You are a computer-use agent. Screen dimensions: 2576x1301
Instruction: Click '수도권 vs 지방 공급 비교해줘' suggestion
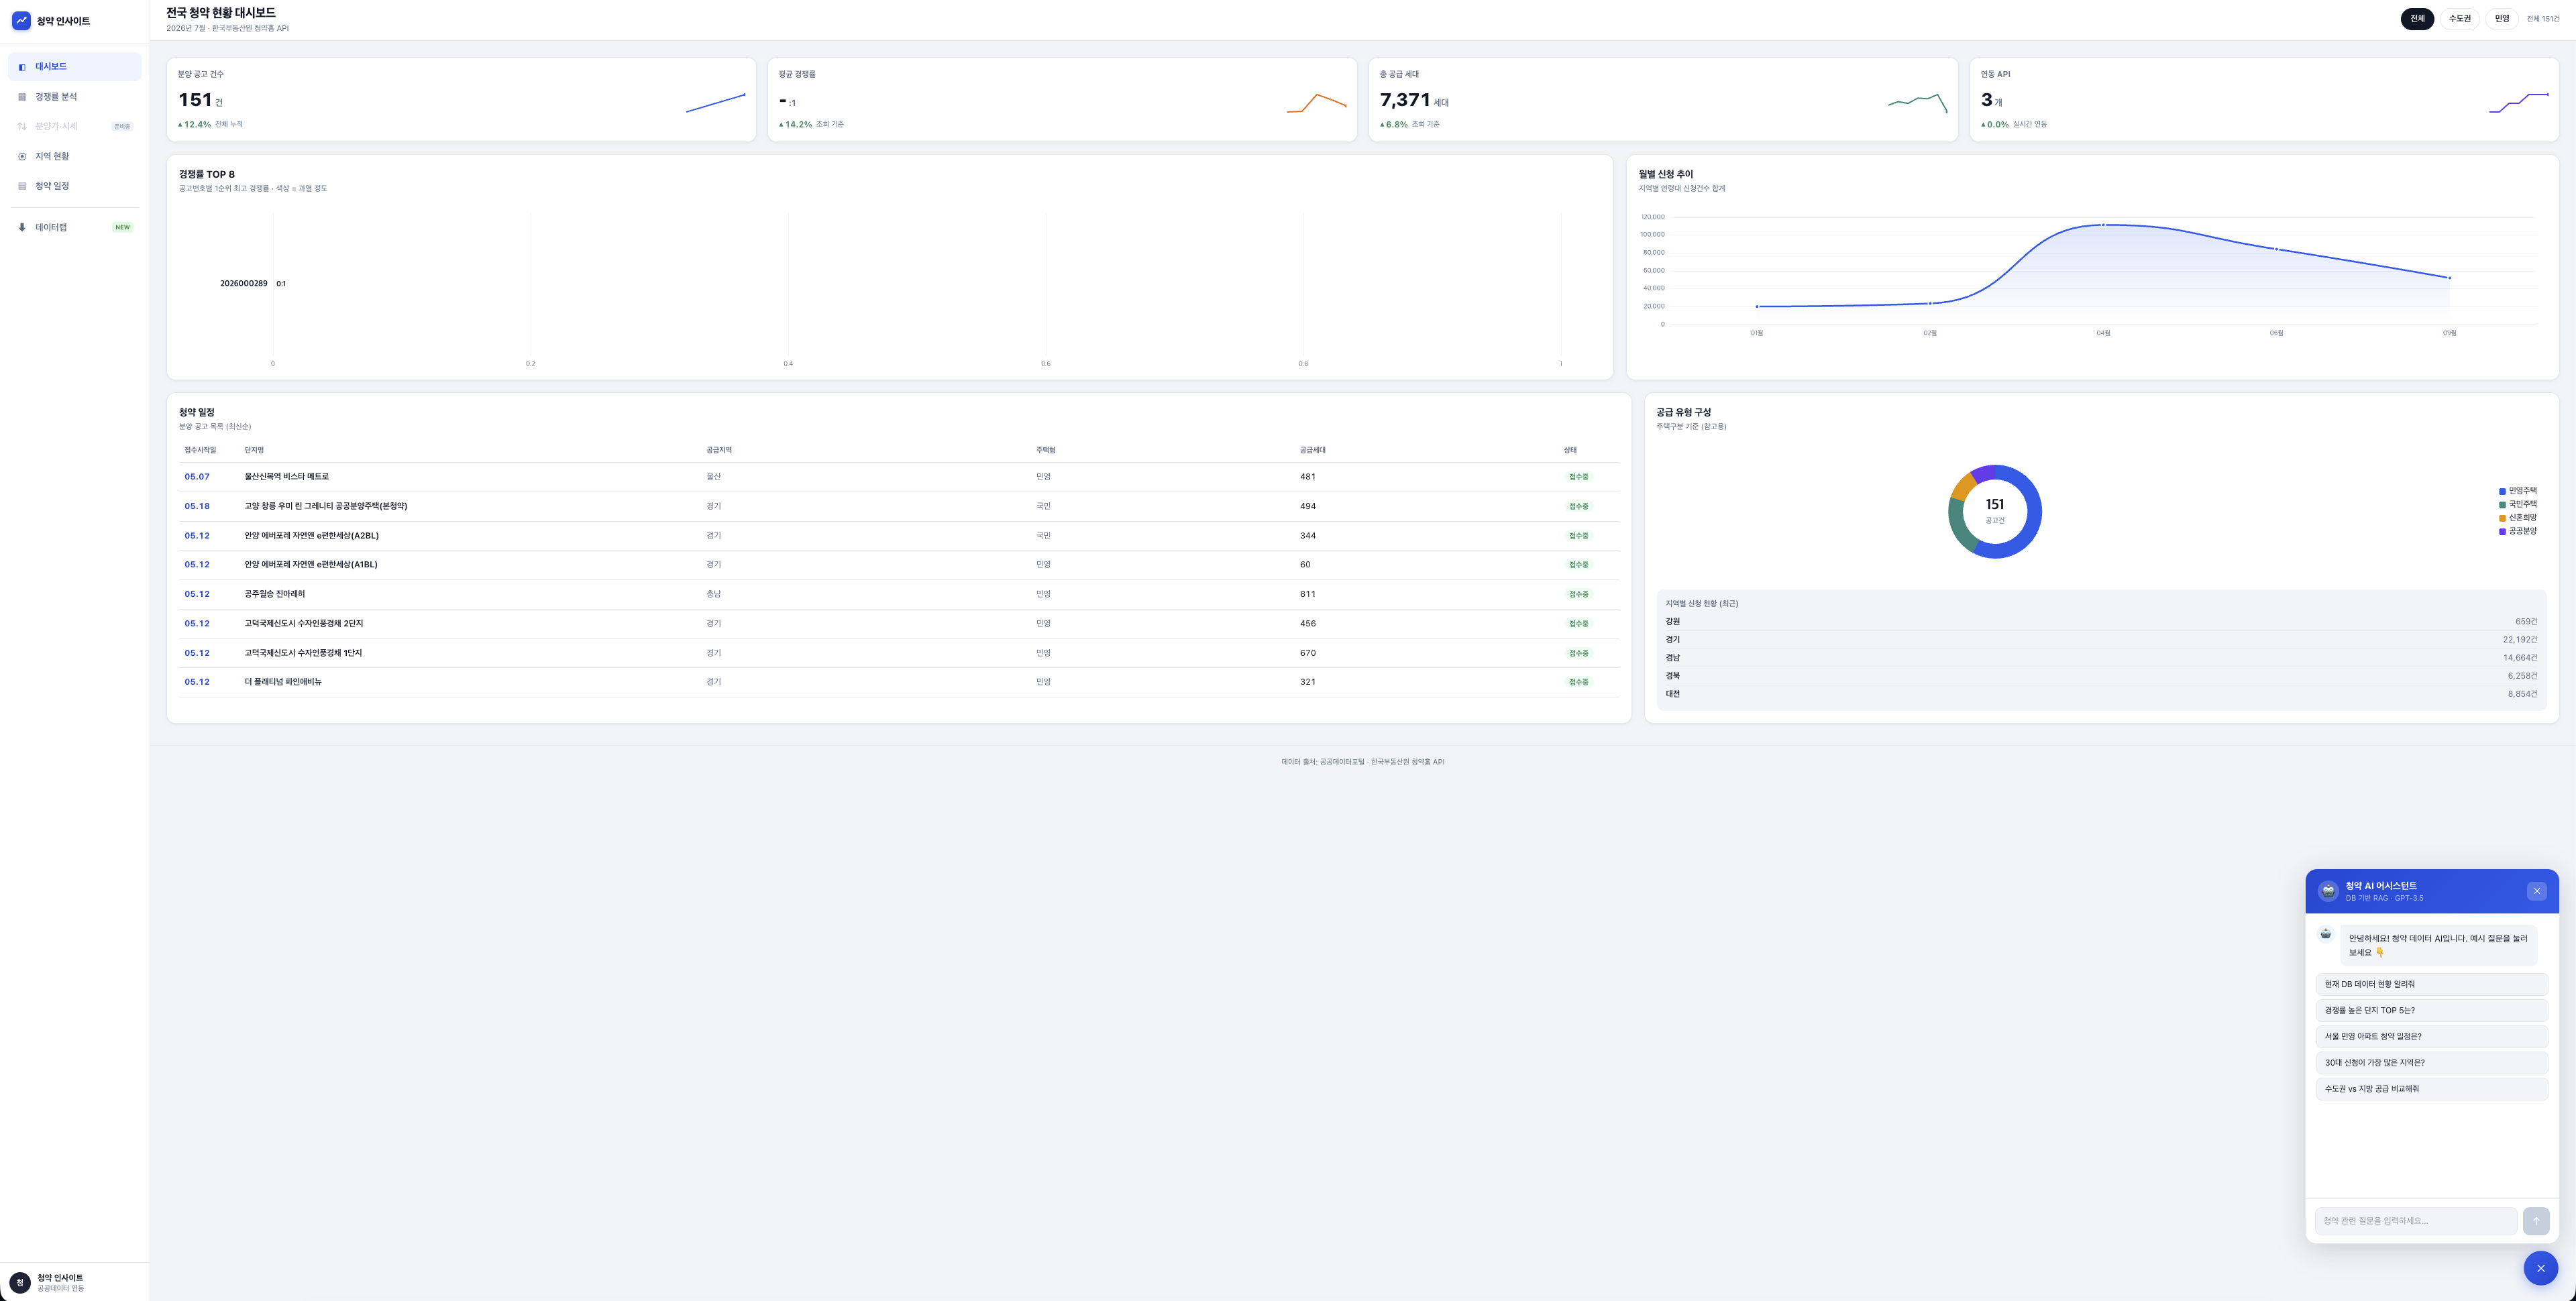[2431, 1089]
